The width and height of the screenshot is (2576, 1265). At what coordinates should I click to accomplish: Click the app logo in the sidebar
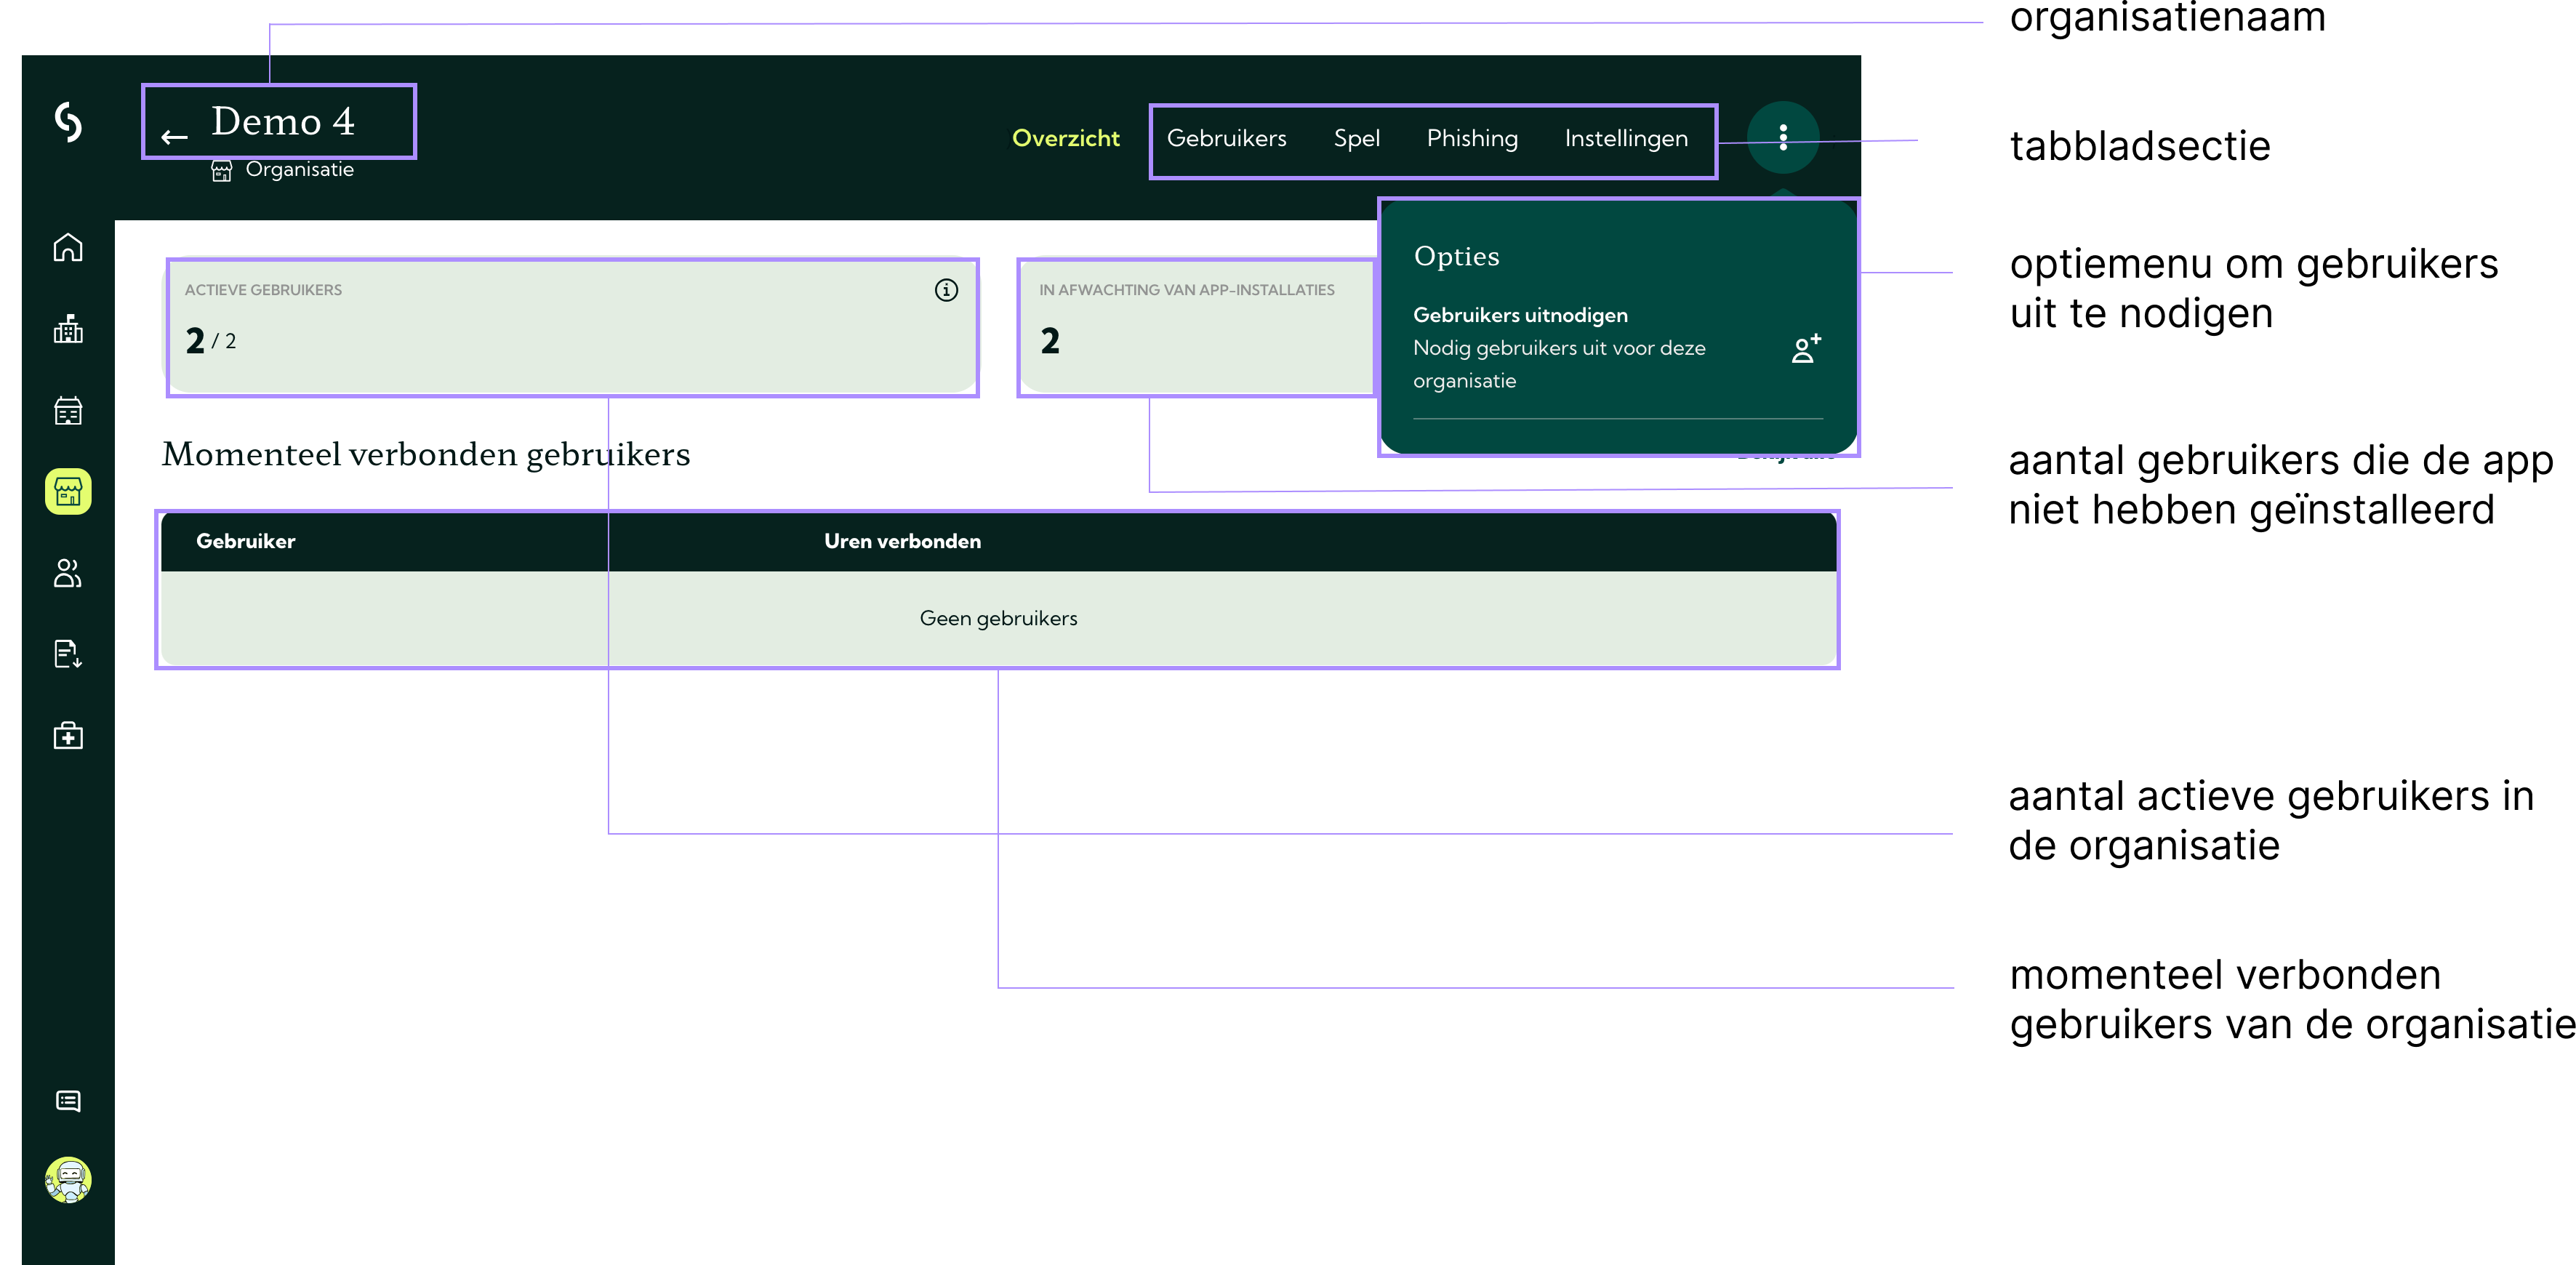[68, 122]
